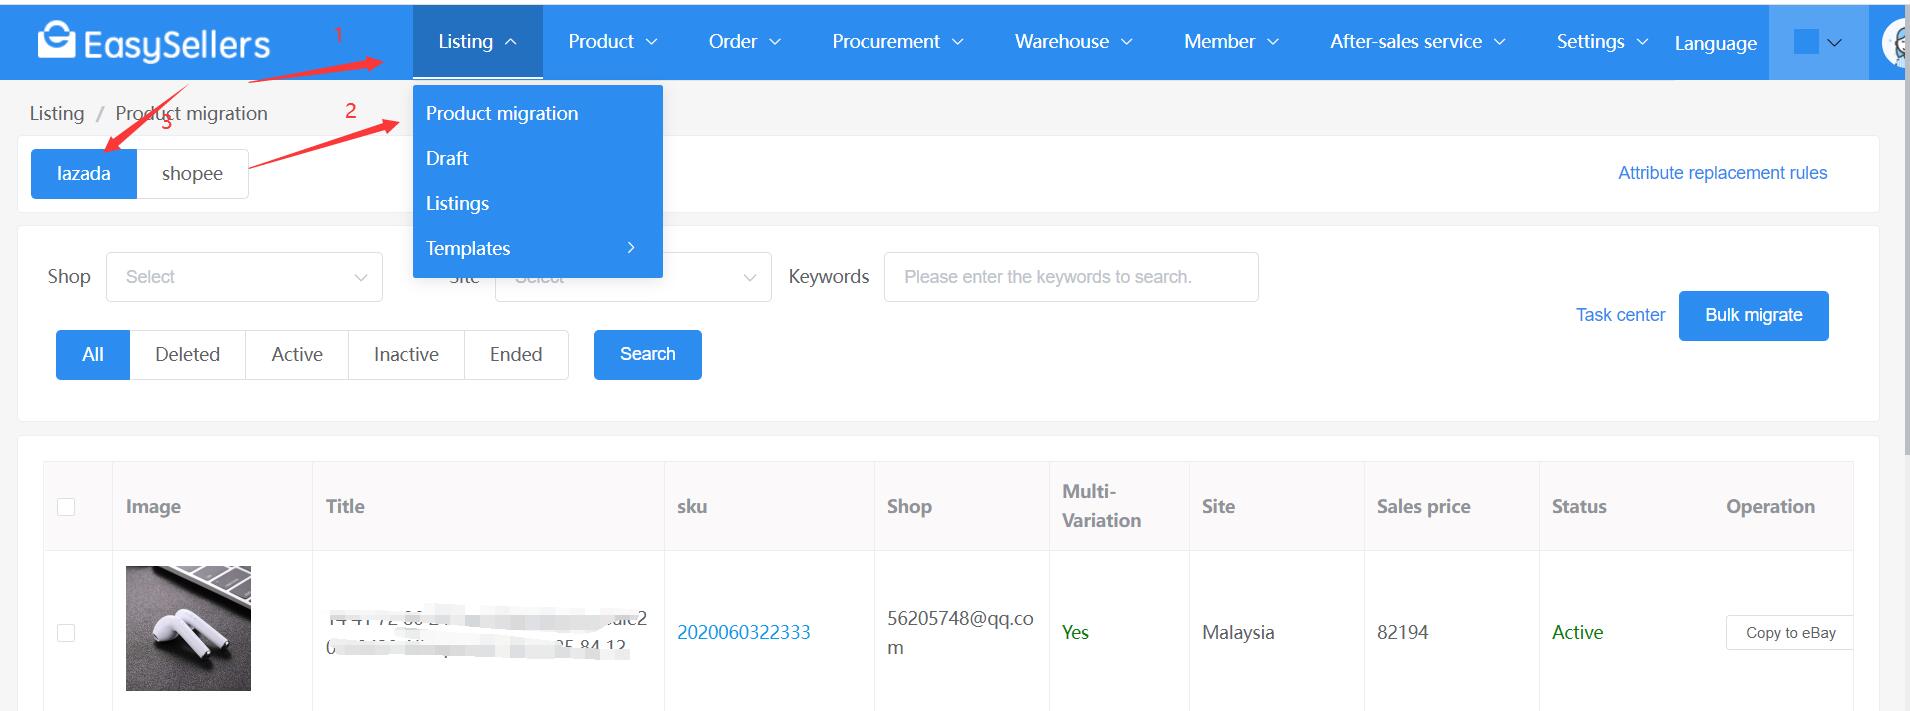Select all rows with header checkbox
The height and width of the screenshot is (711, 1910).
[66, 507]
